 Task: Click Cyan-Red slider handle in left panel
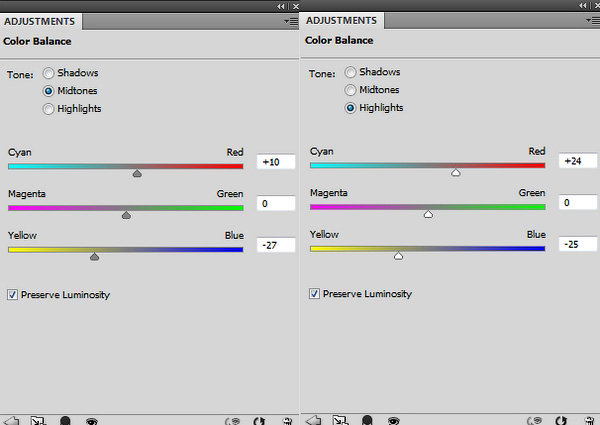tap(137, 173)
